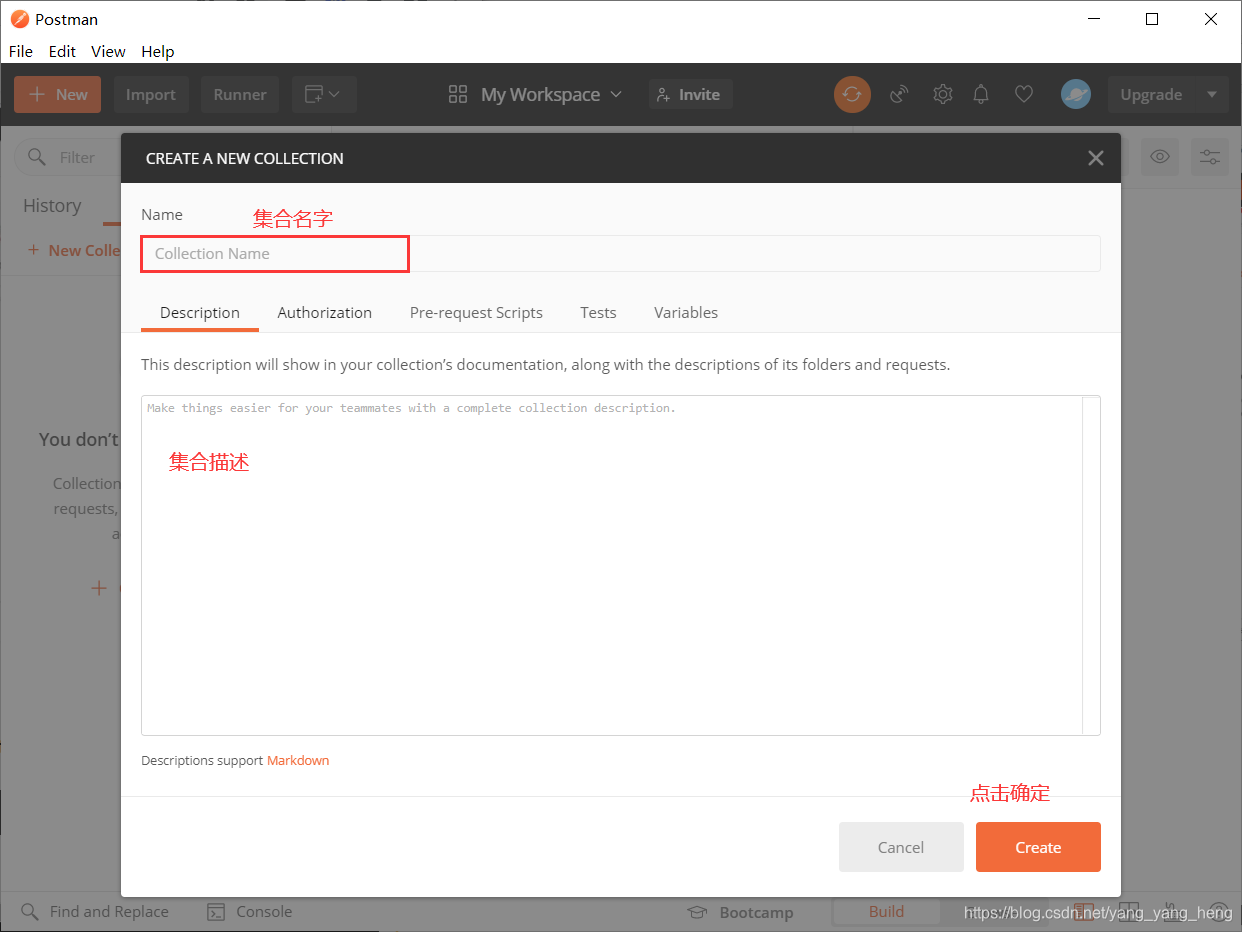Open the Help menu
This screenshot has width=1242, height=932.
tap(157, 51)
